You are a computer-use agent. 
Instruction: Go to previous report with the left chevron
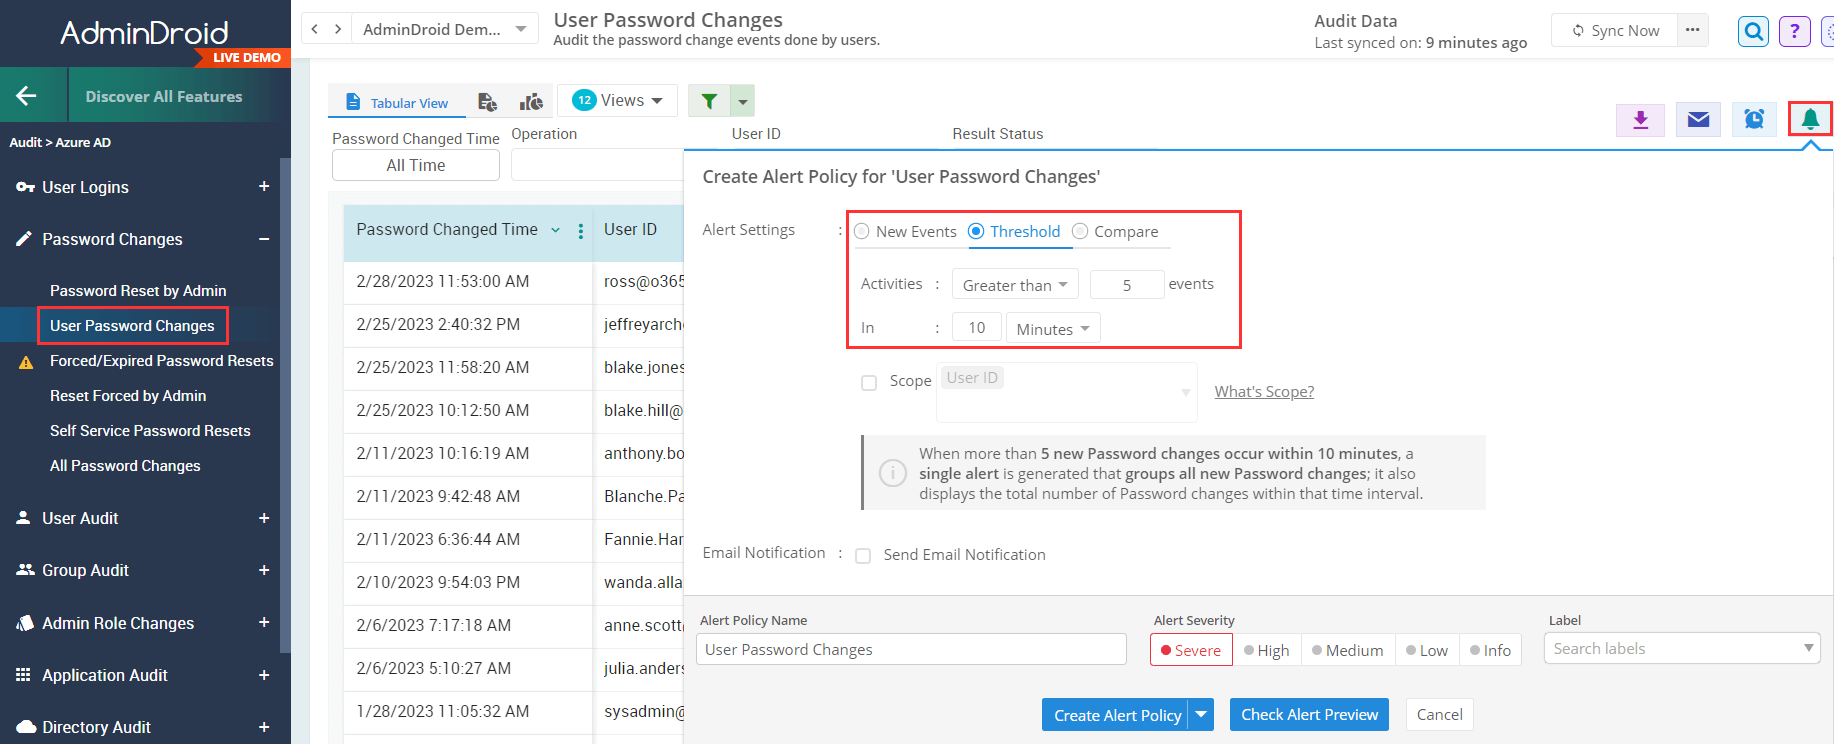(x=315, y=29)
